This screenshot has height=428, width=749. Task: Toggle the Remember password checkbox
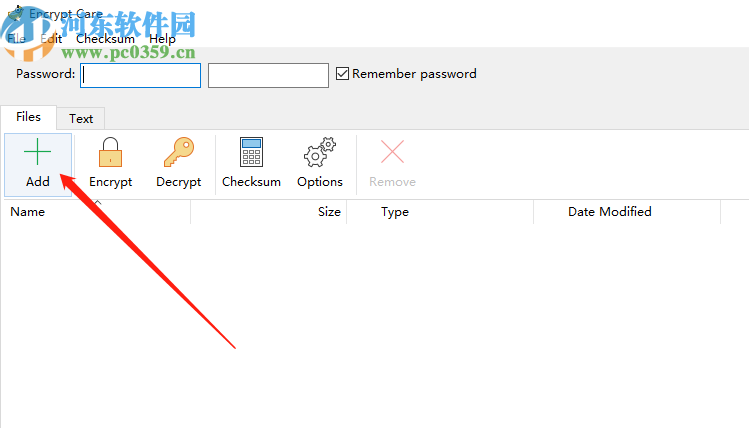343,74
